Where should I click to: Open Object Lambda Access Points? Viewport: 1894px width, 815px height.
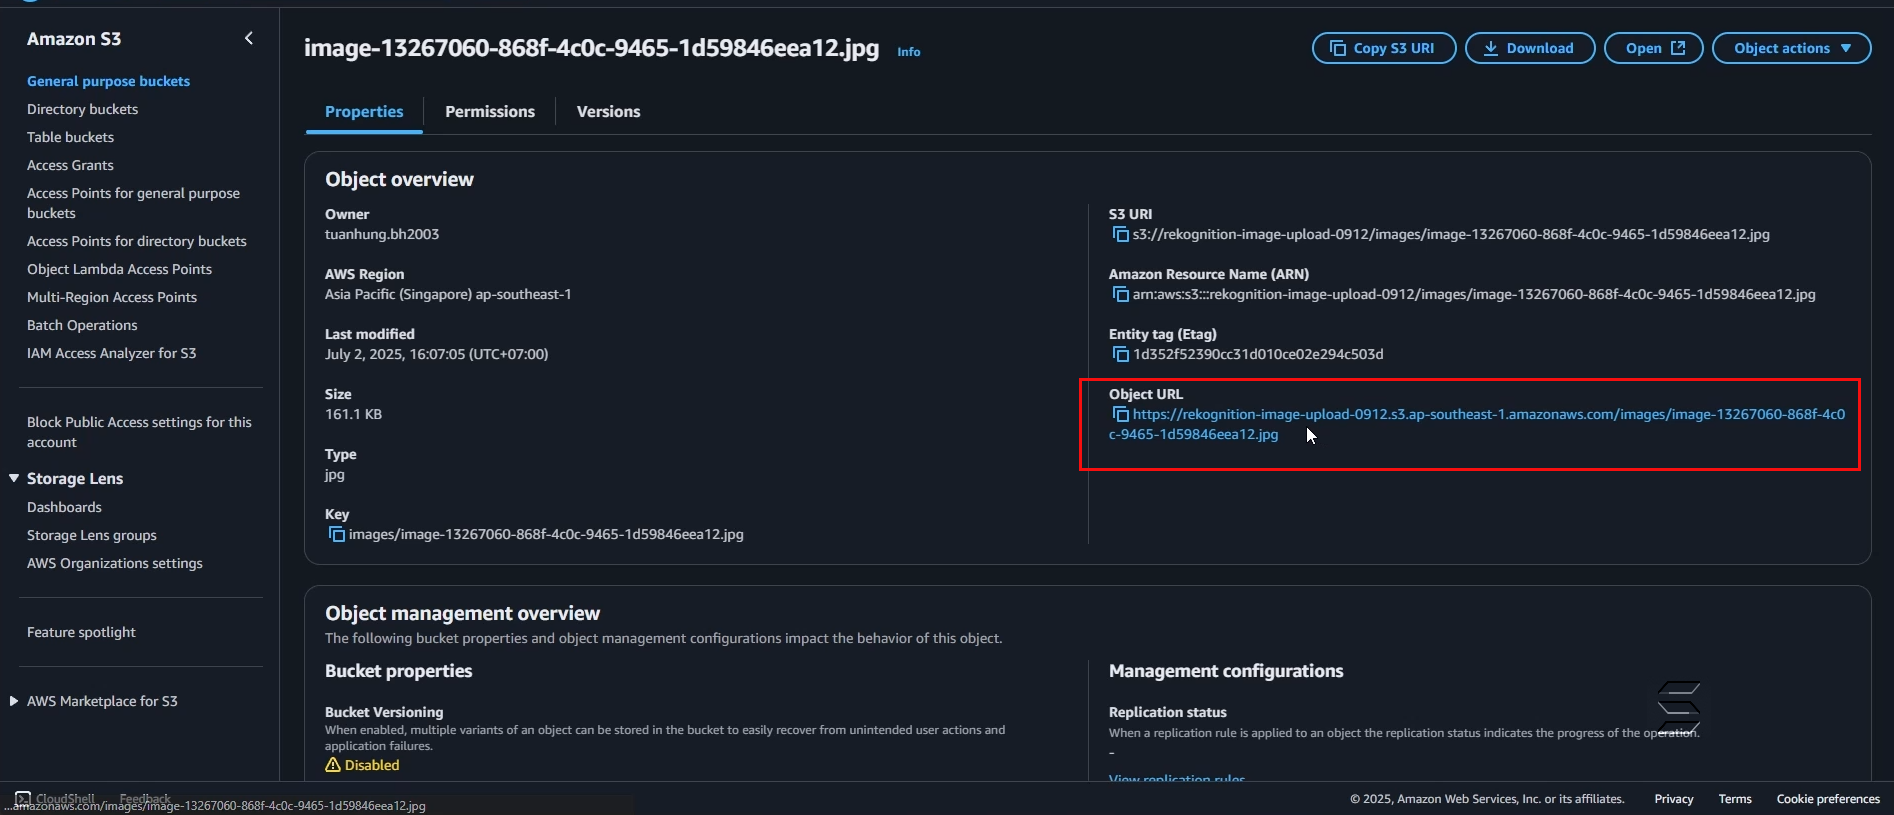click(119, 269)
